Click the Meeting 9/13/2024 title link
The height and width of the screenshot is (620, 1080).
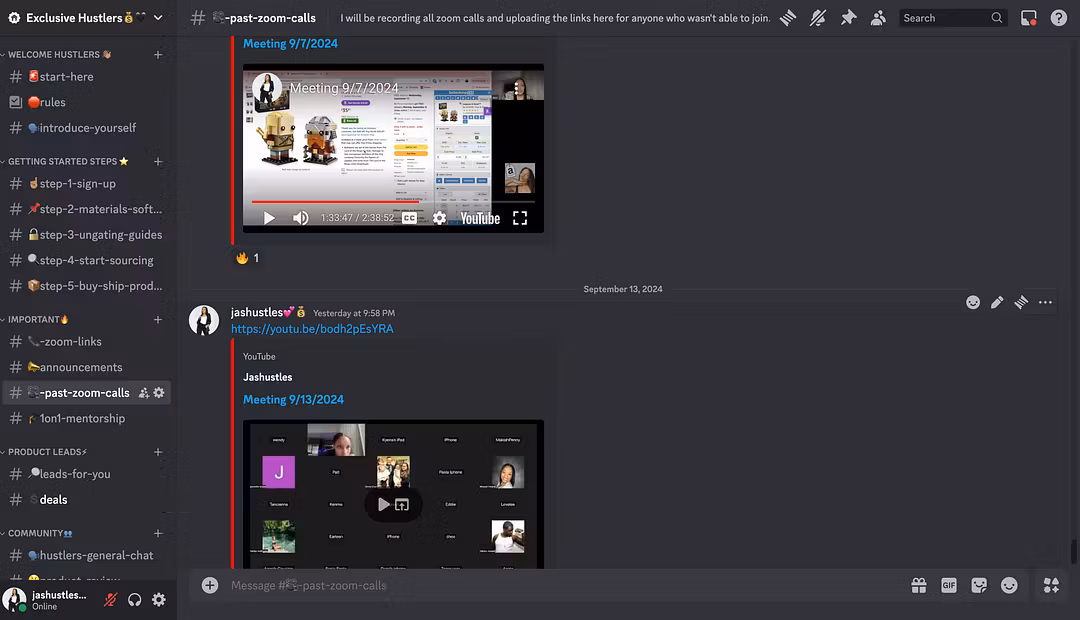pyautogui.click(x=293, y=399)
